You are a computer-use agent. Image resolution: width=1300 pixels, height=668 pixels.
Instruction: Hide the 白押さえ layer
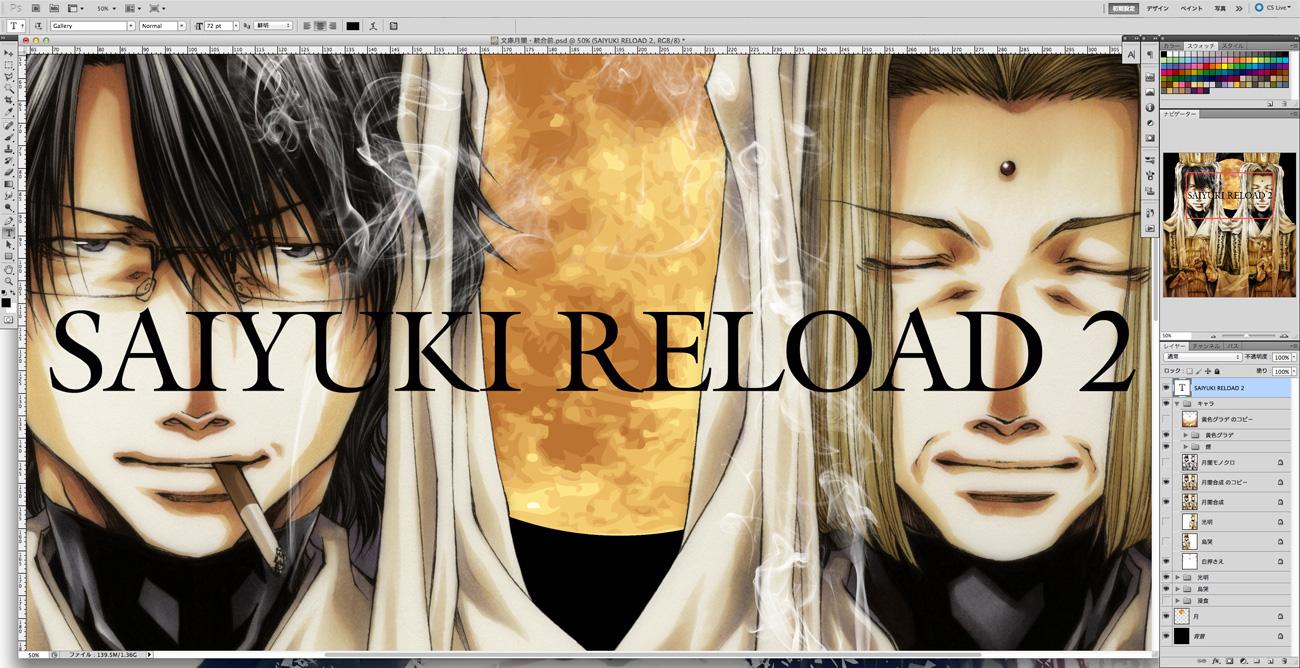click(x=1166, y=561)
